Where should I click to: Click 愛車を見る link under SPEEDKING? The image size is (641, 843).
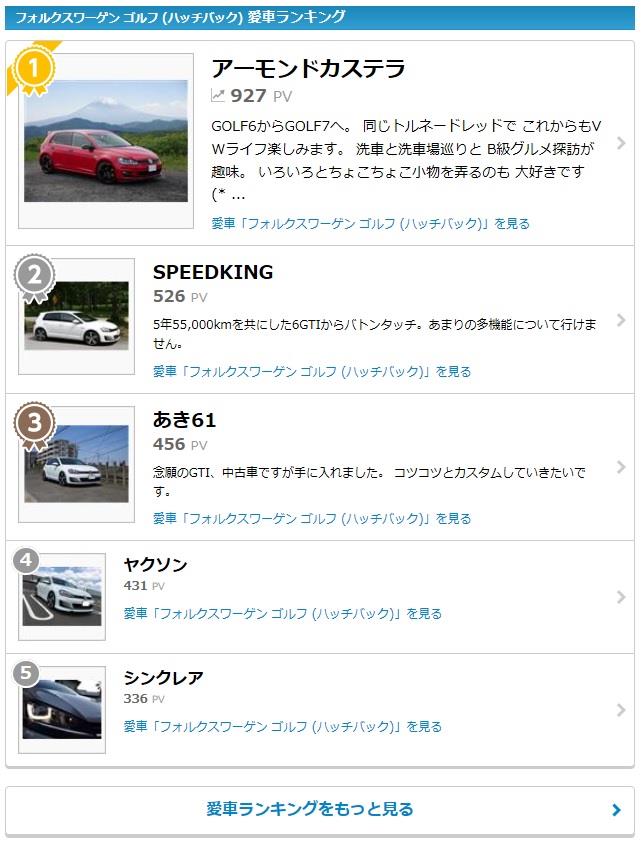point(312,372)
